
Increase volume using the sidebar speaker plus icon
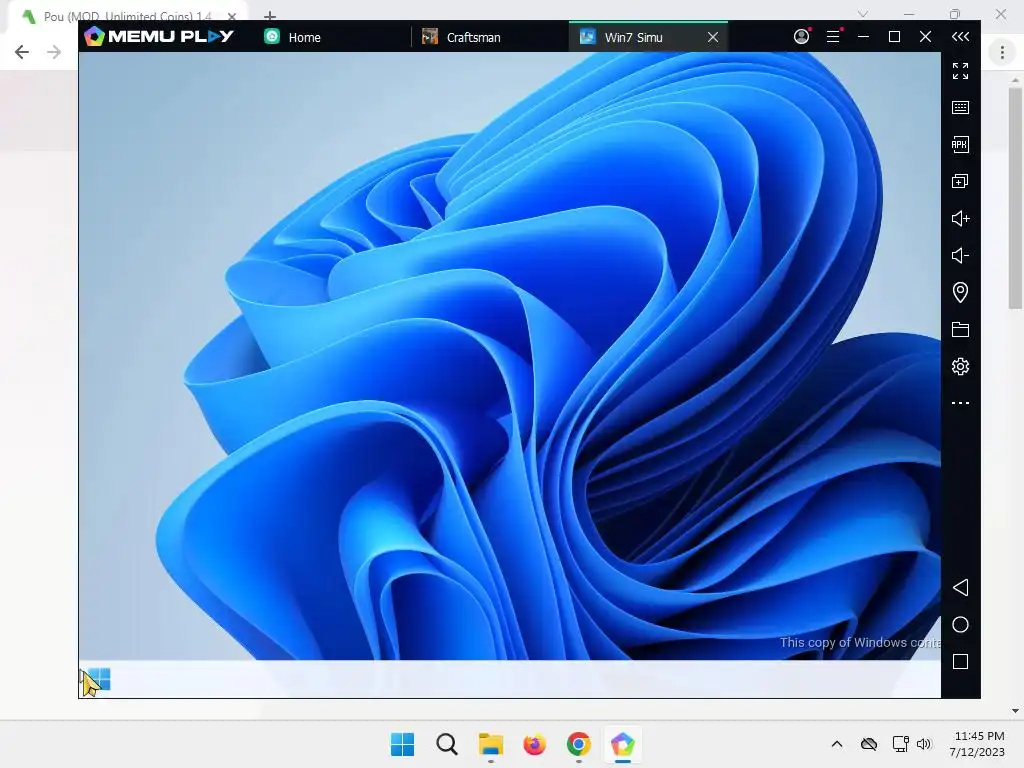coord(960,218)
